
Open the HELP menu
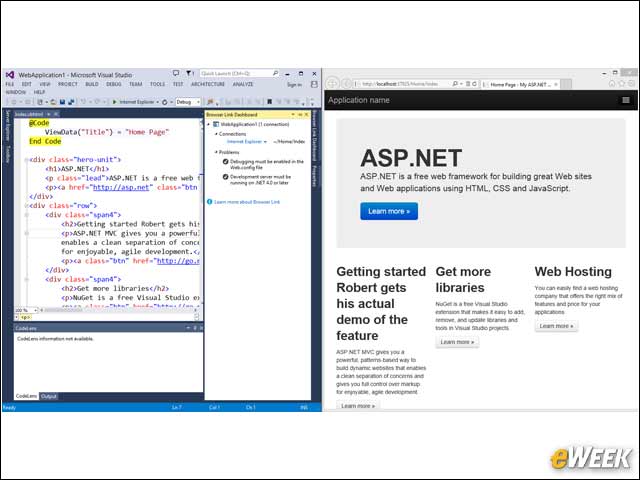[39, 92]
